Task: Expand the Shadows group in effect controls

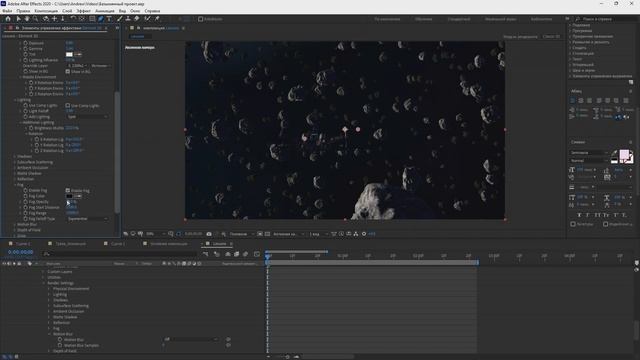Action: click(15, 157)
